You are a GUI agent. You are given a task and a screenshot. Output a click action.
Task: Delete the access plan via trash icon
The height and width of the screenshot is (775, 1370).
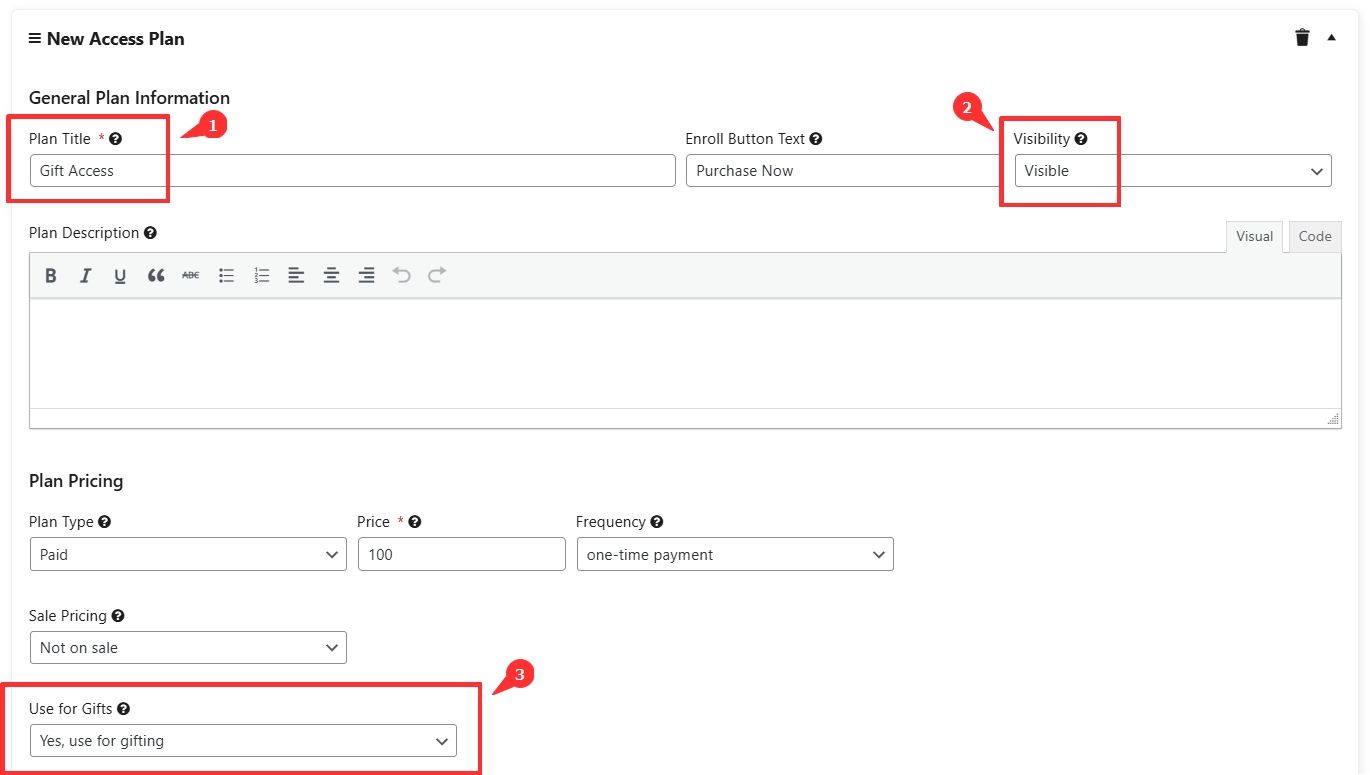tap(1302, 37)
